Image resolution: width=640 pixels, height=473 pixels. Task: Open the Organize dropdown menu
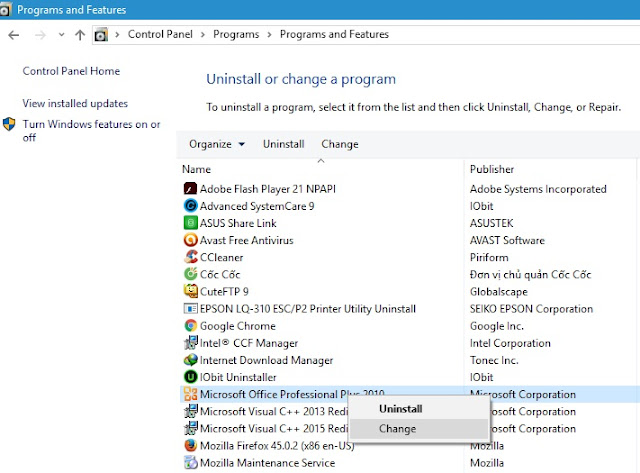click(x=217, y=144)
